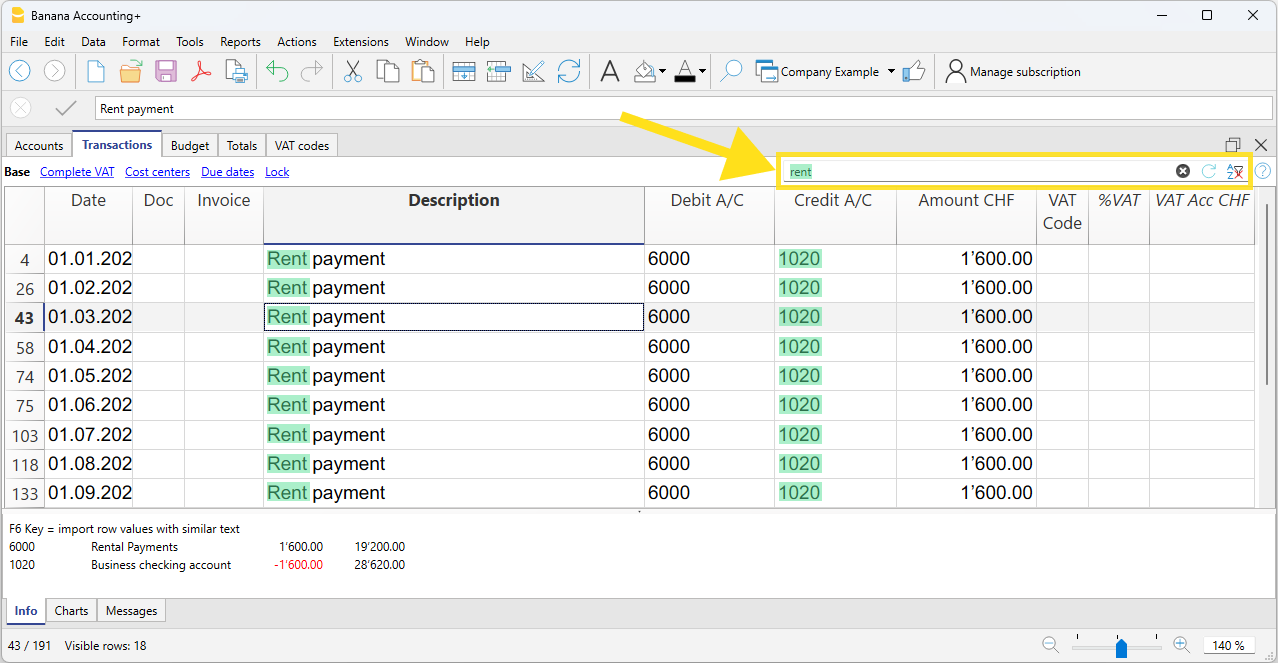Click Manage subscription
Image resolution: width=1278 pixels, height=664 pixels.
point(1013,72)
